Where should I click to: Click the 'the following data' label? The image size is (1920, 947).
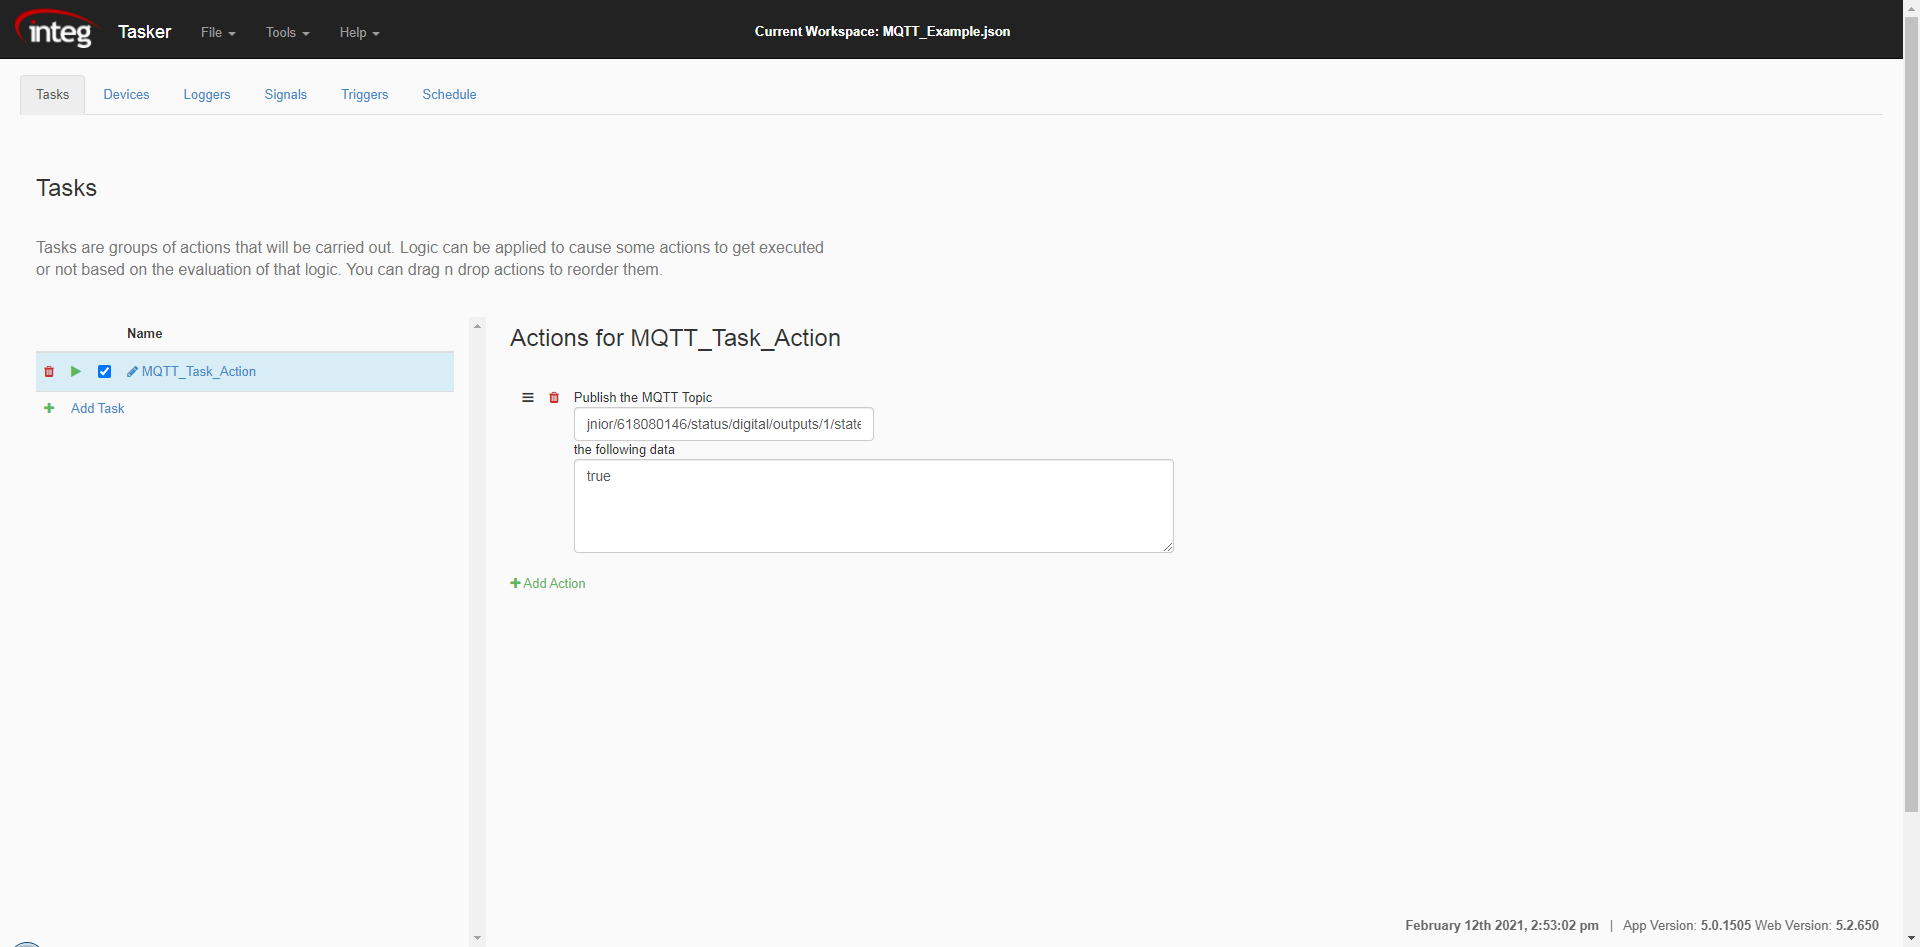pos(624,449)
